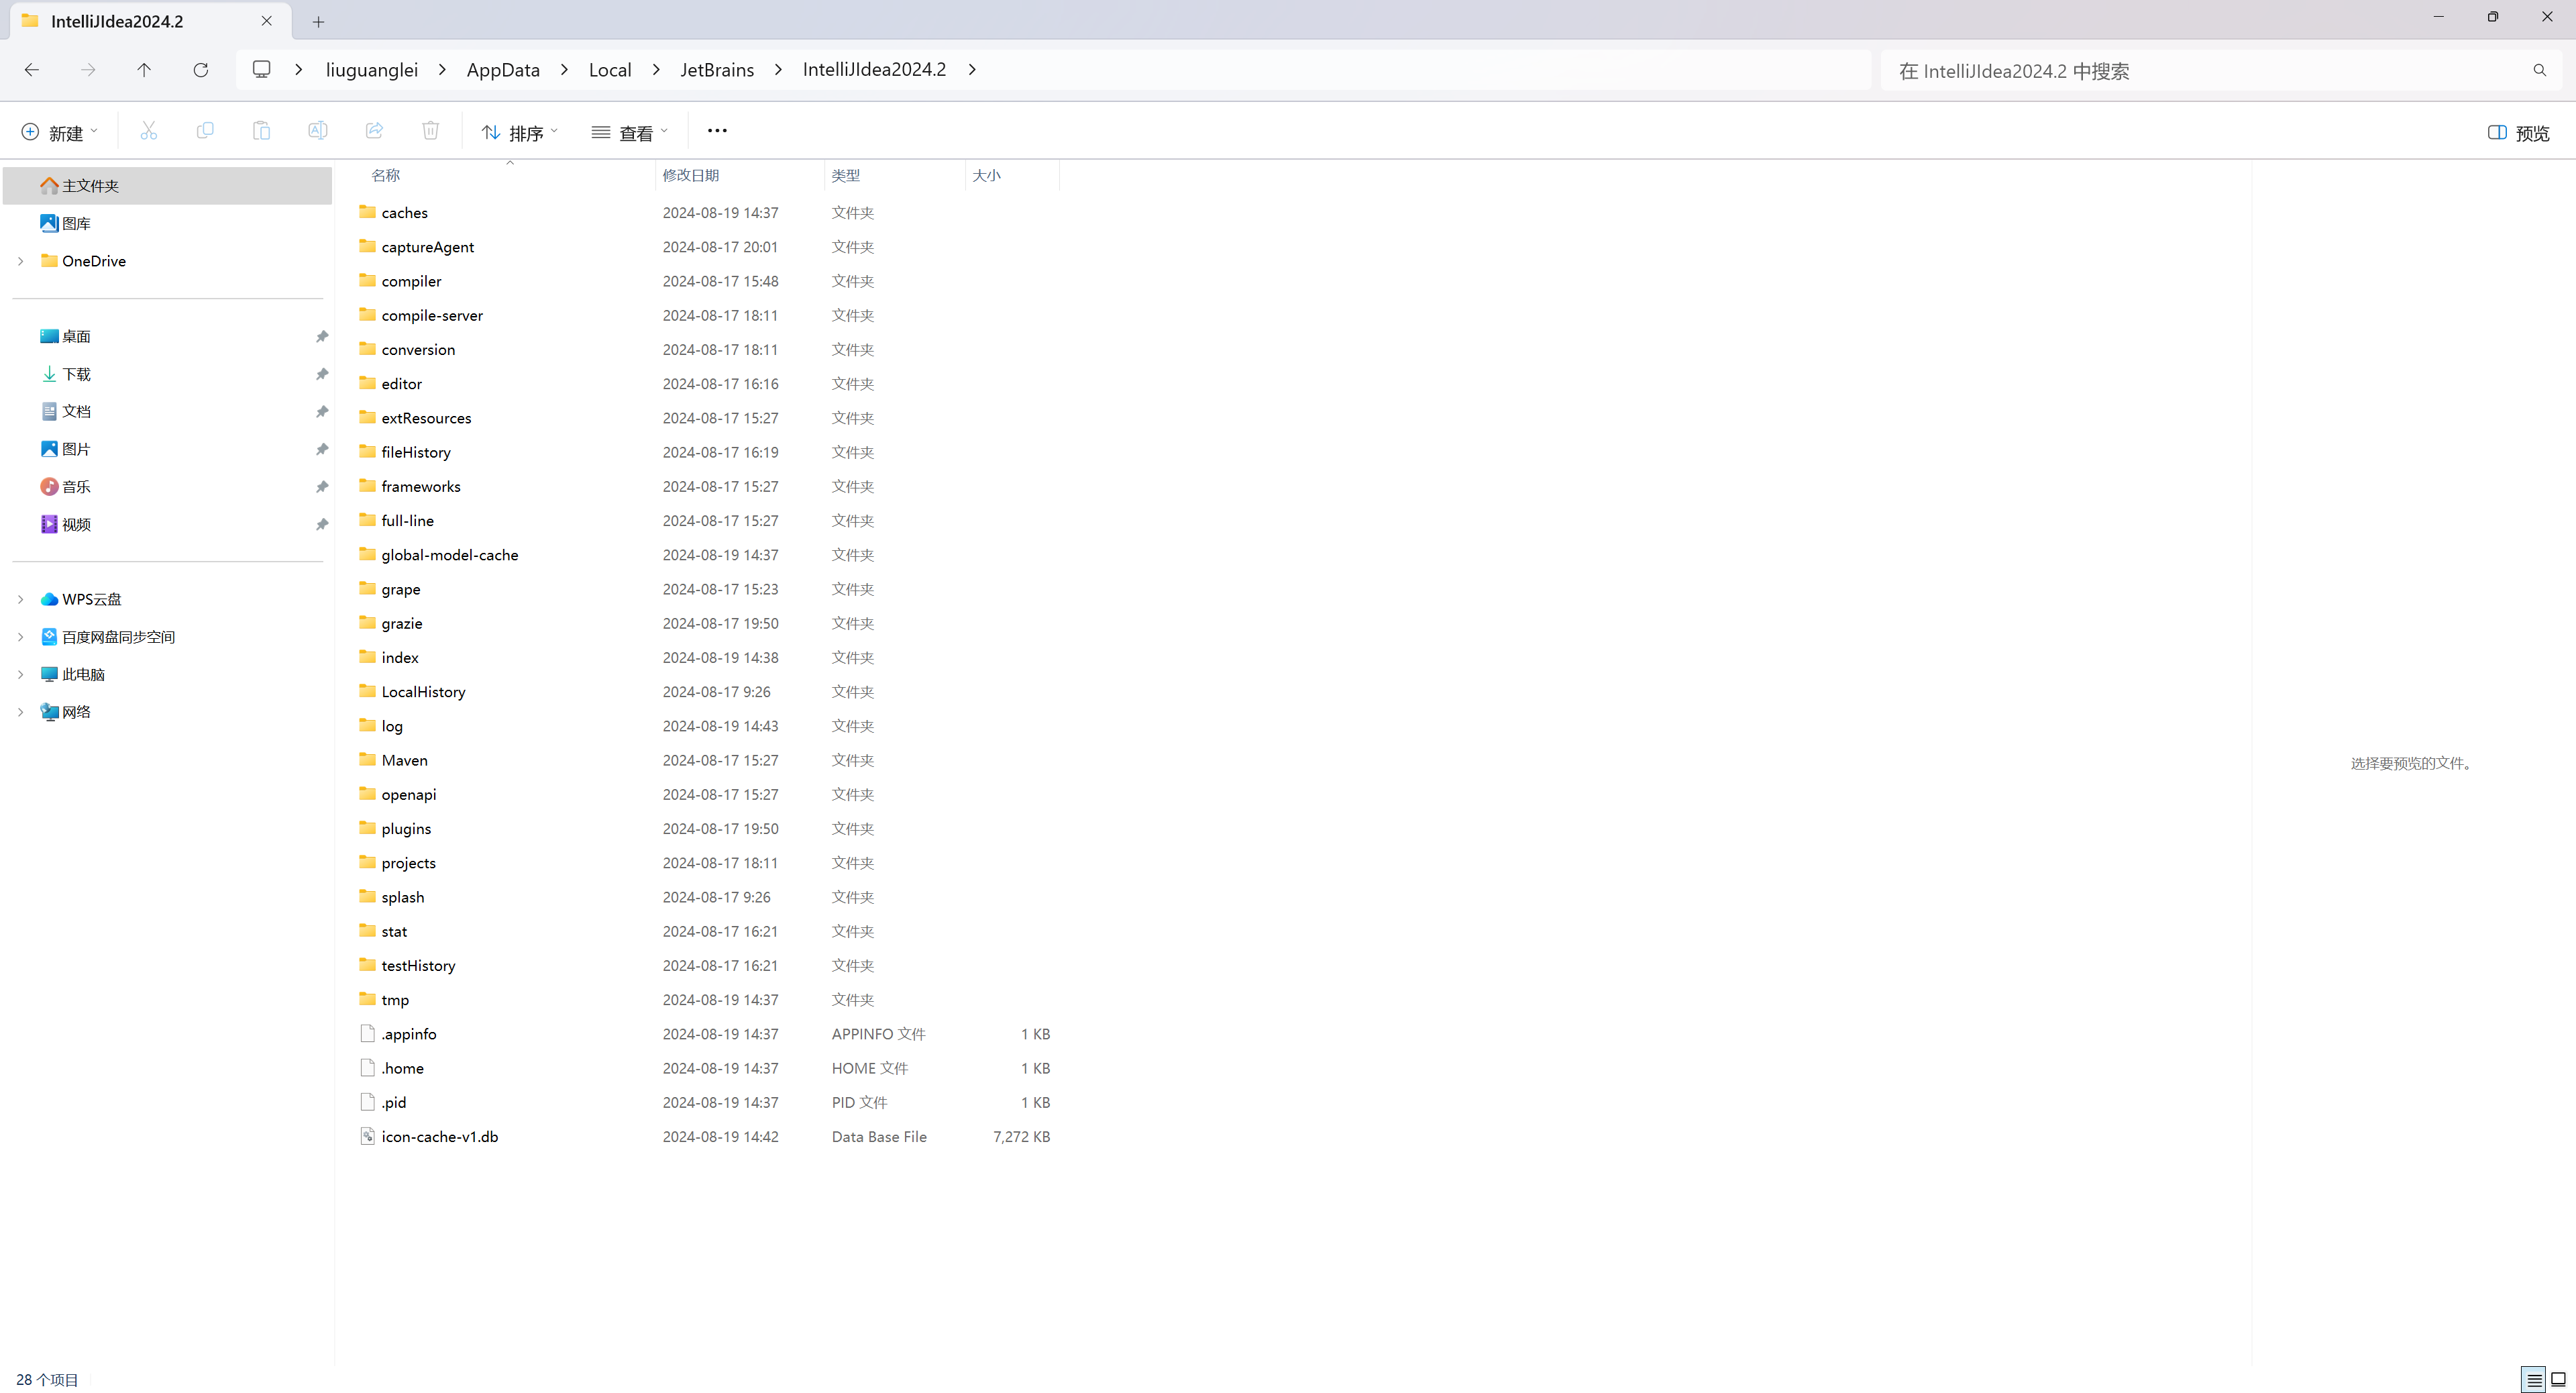Click the Cut scissors icon
The image size is (2576, 1393).
click(x=149, y=131)
